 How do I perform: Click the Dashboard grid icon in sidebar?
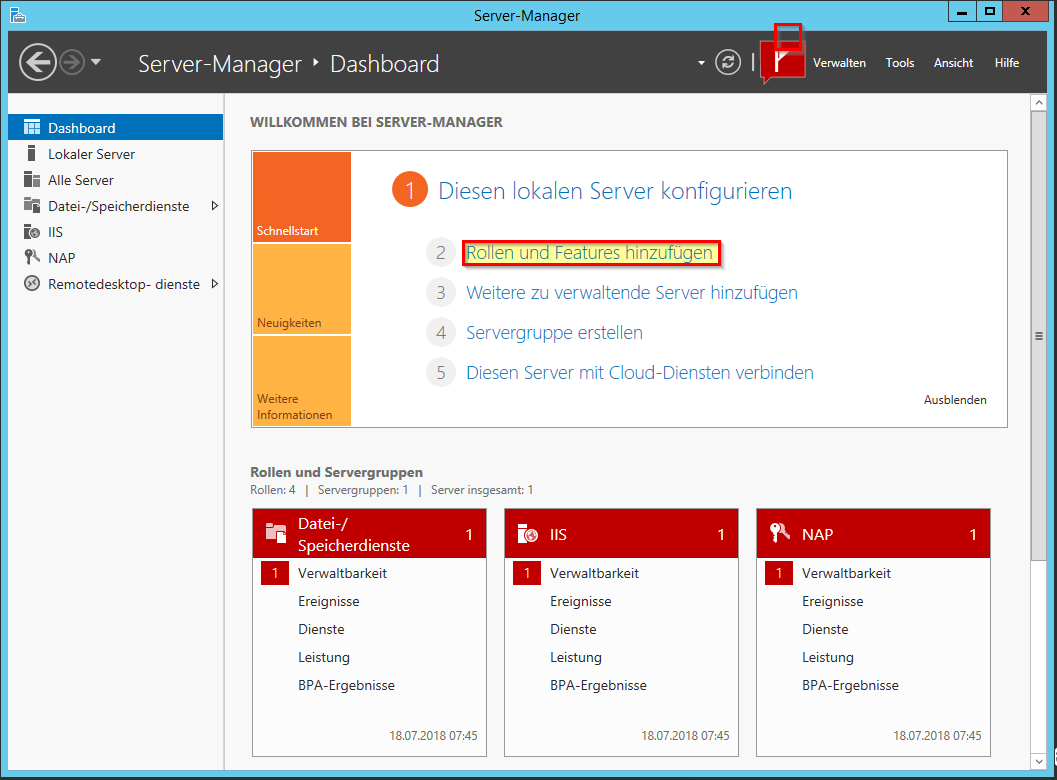pos(32,127)
